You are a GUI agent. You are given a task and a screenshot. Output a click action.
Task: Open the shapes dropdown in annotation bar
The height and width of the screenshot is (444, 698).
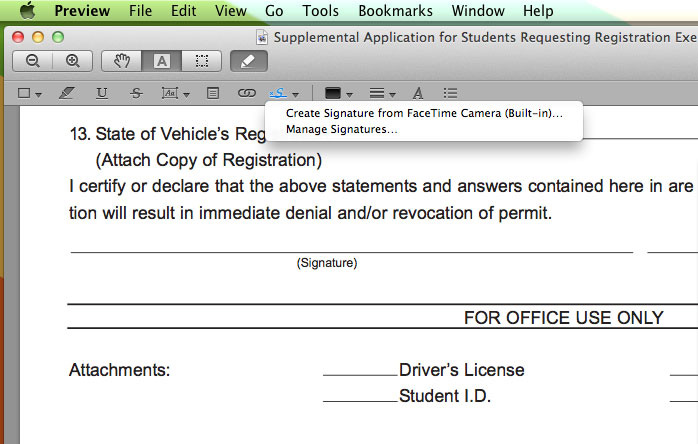(29, 93)
